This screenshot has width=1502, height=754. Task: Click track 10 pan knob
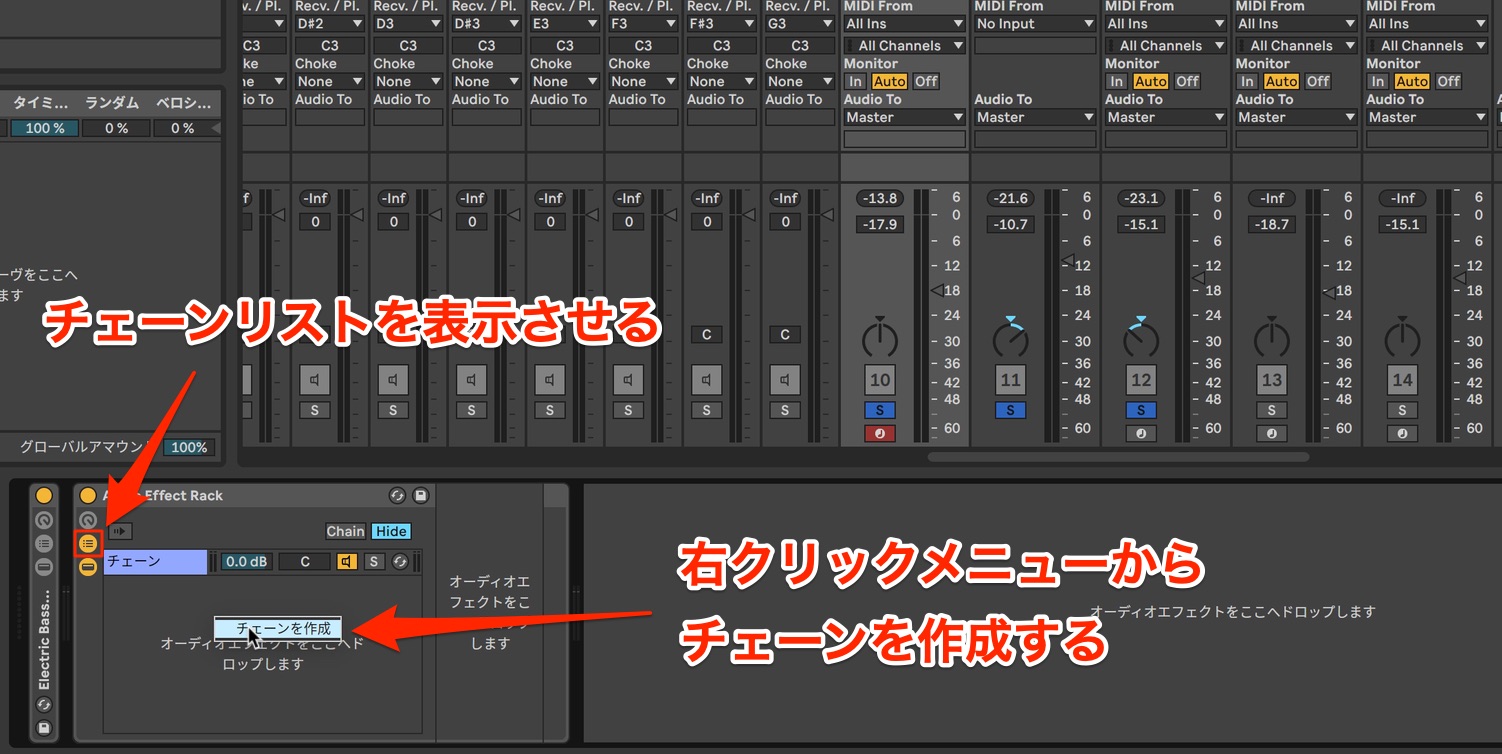(880, 337)
